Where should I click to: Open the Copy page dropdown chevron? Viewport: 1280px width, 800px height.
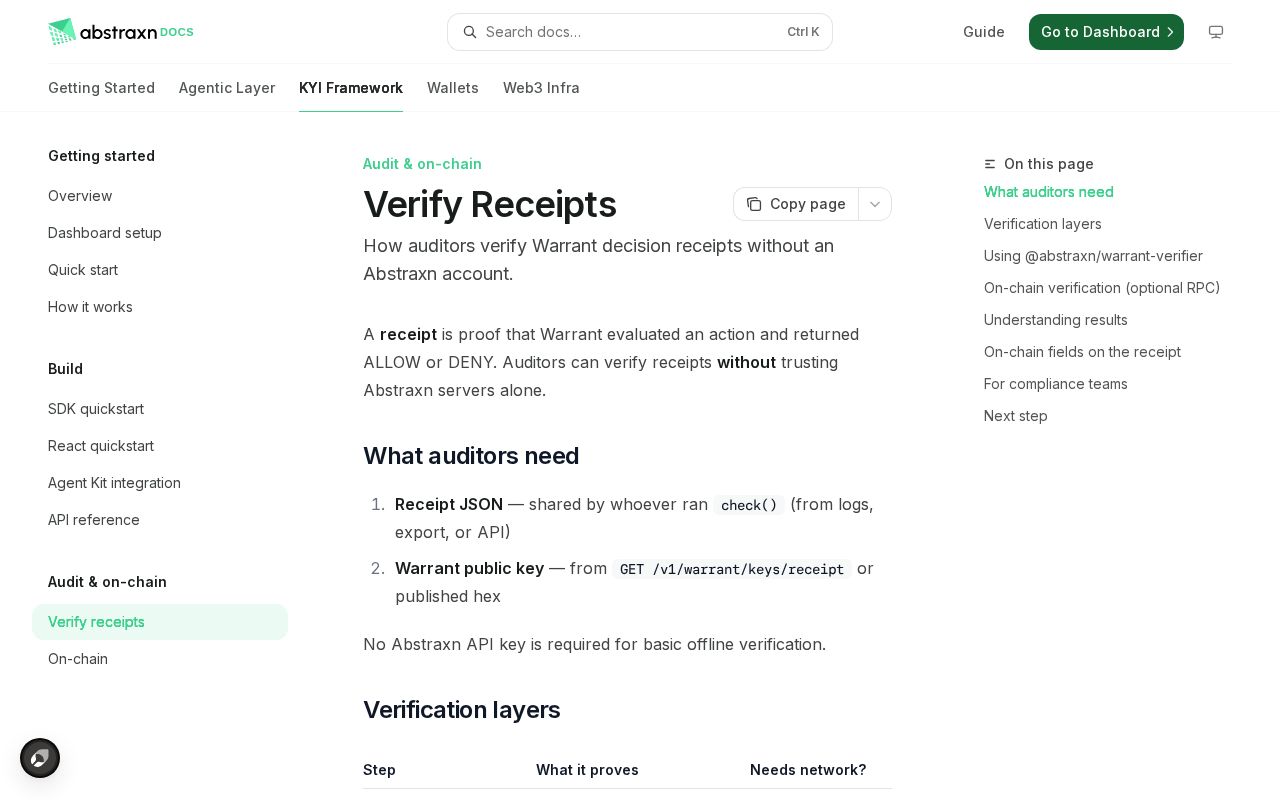875,204
